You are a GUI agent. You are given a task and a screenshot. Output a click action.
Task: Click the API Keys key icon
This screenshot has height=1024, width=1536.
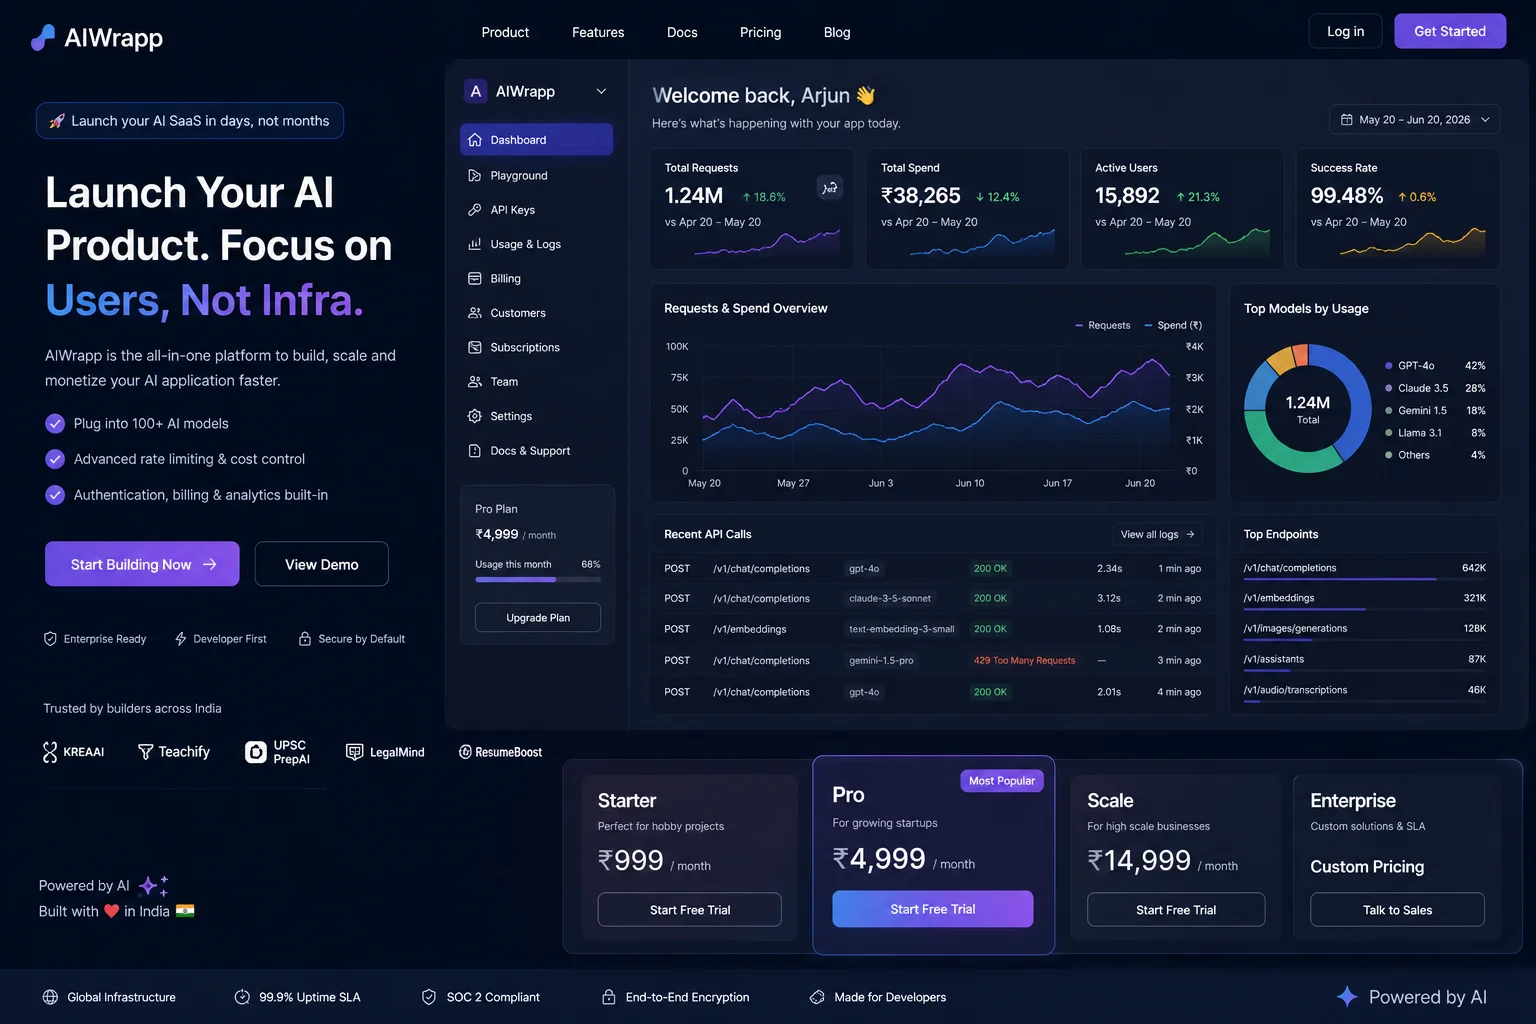(x=475, y=210)
